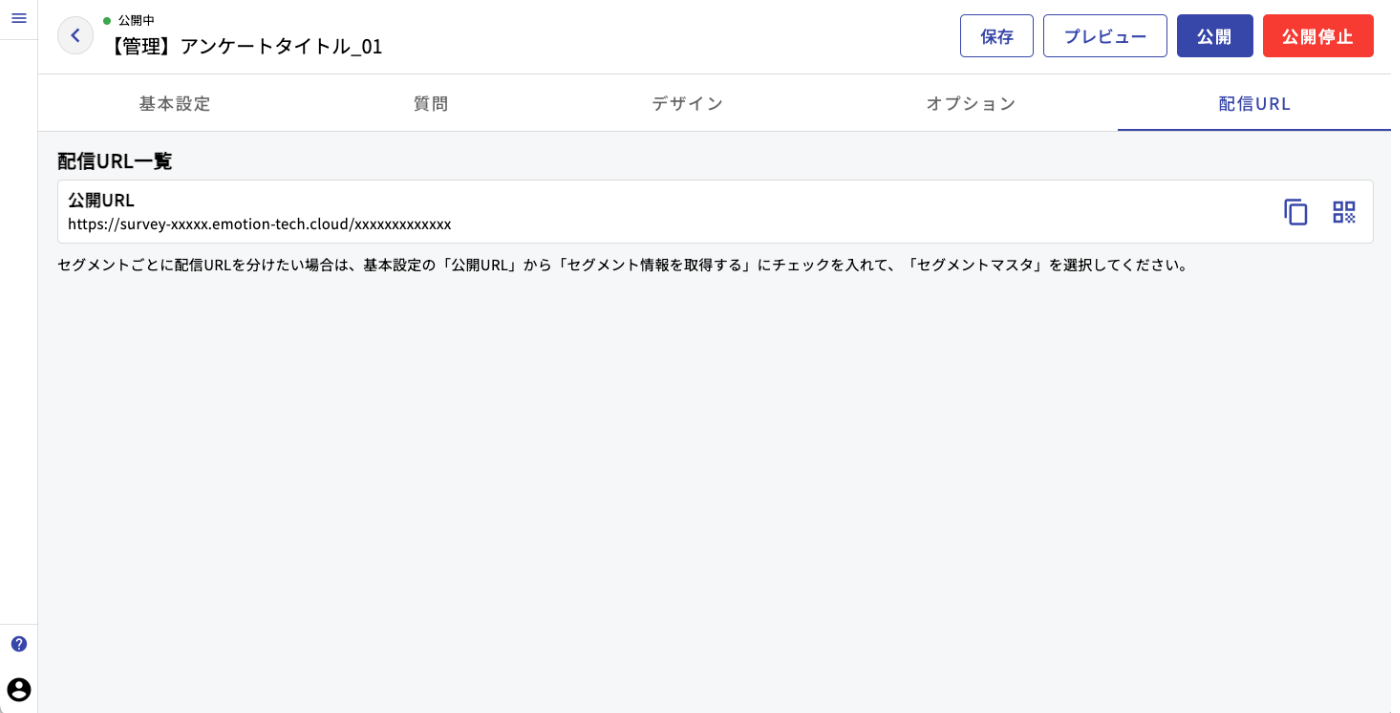This screenshot has height=713, width=1400.
Task: Switch to the デザイン tab
Action: click(x=688, y=103)
